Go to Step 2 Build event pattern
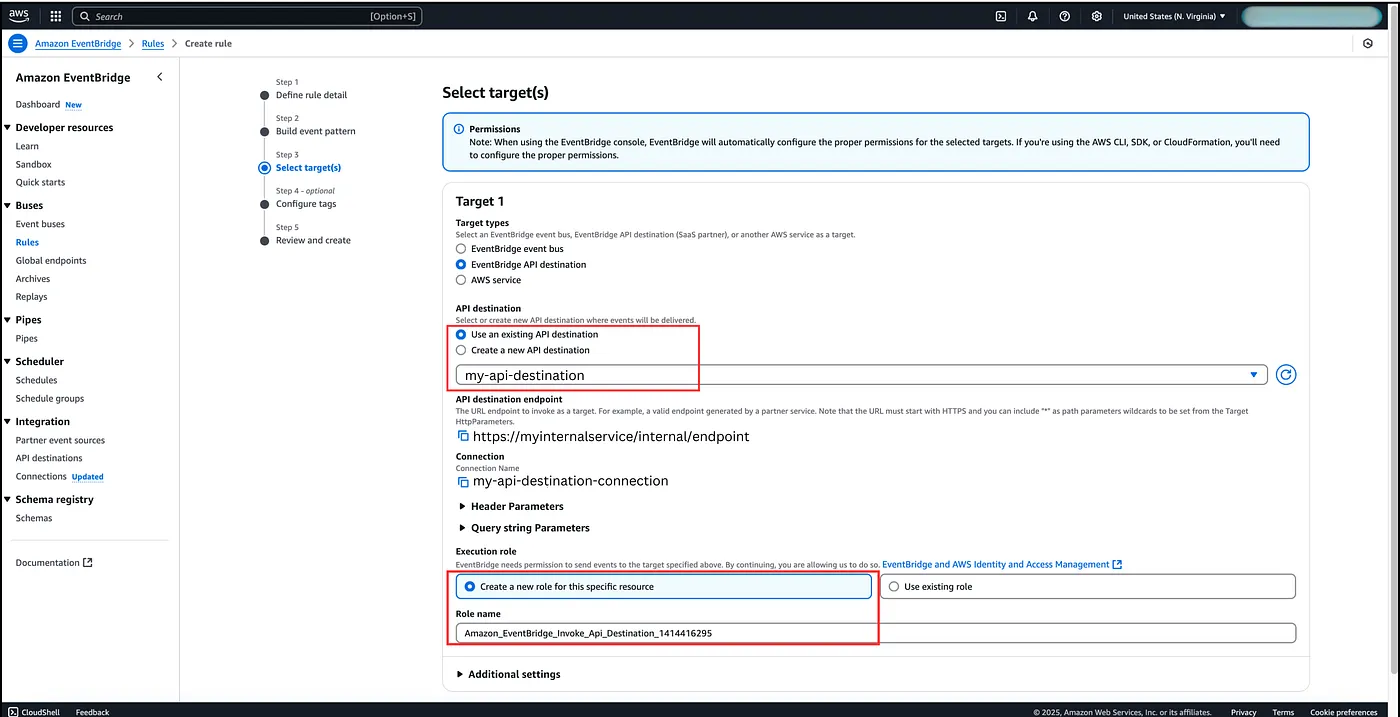1400x717 pixels. point(315,131)
